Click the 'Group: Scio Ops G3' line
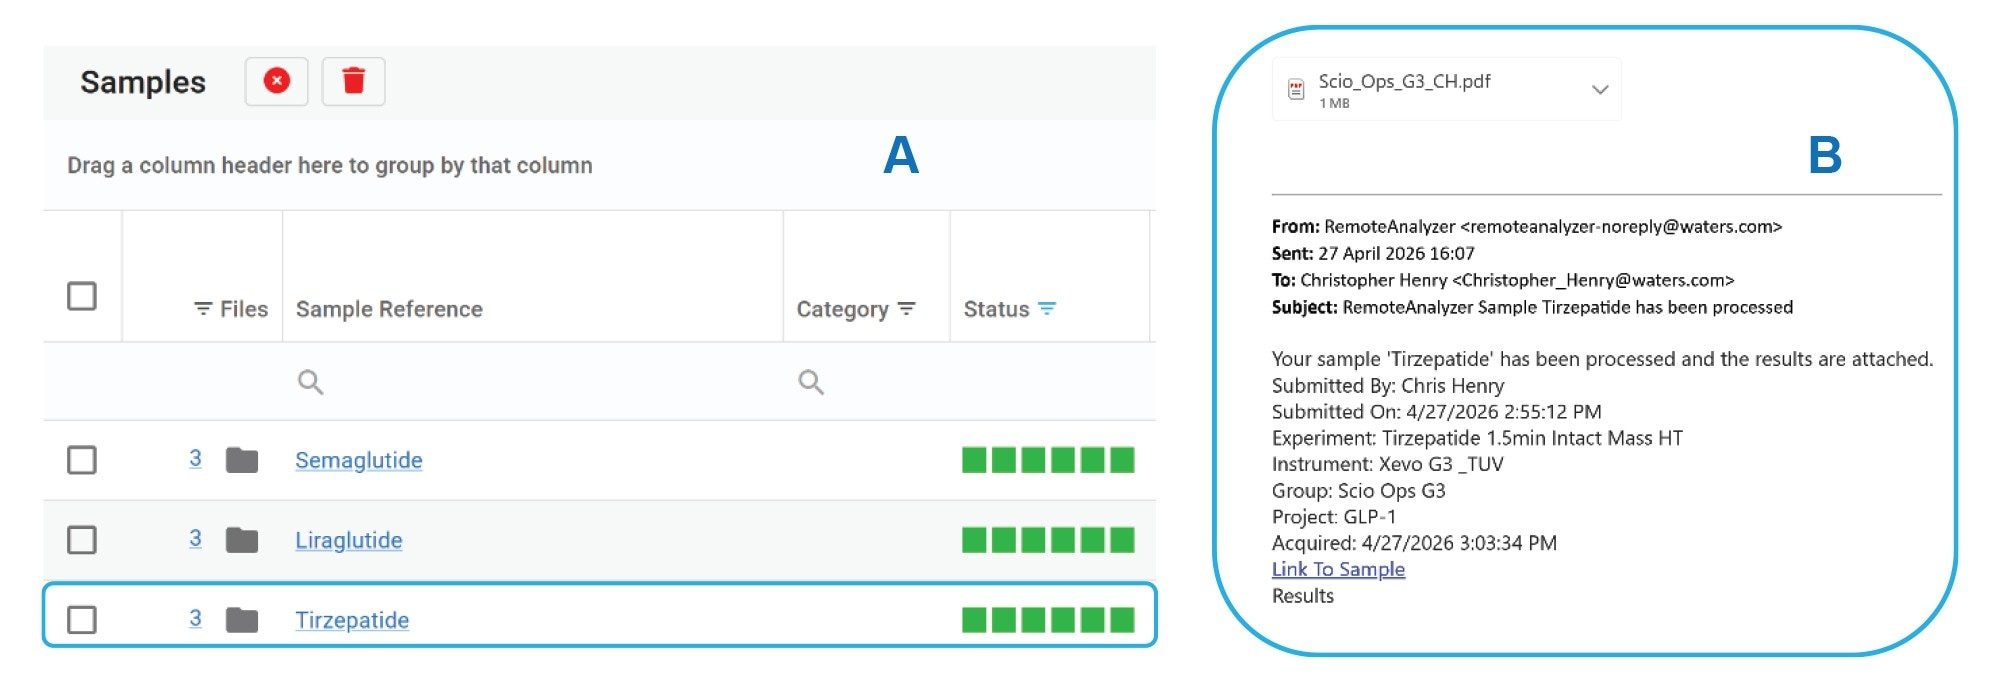This screenshot has width=2000, height=691. [x=1358, y=491]
